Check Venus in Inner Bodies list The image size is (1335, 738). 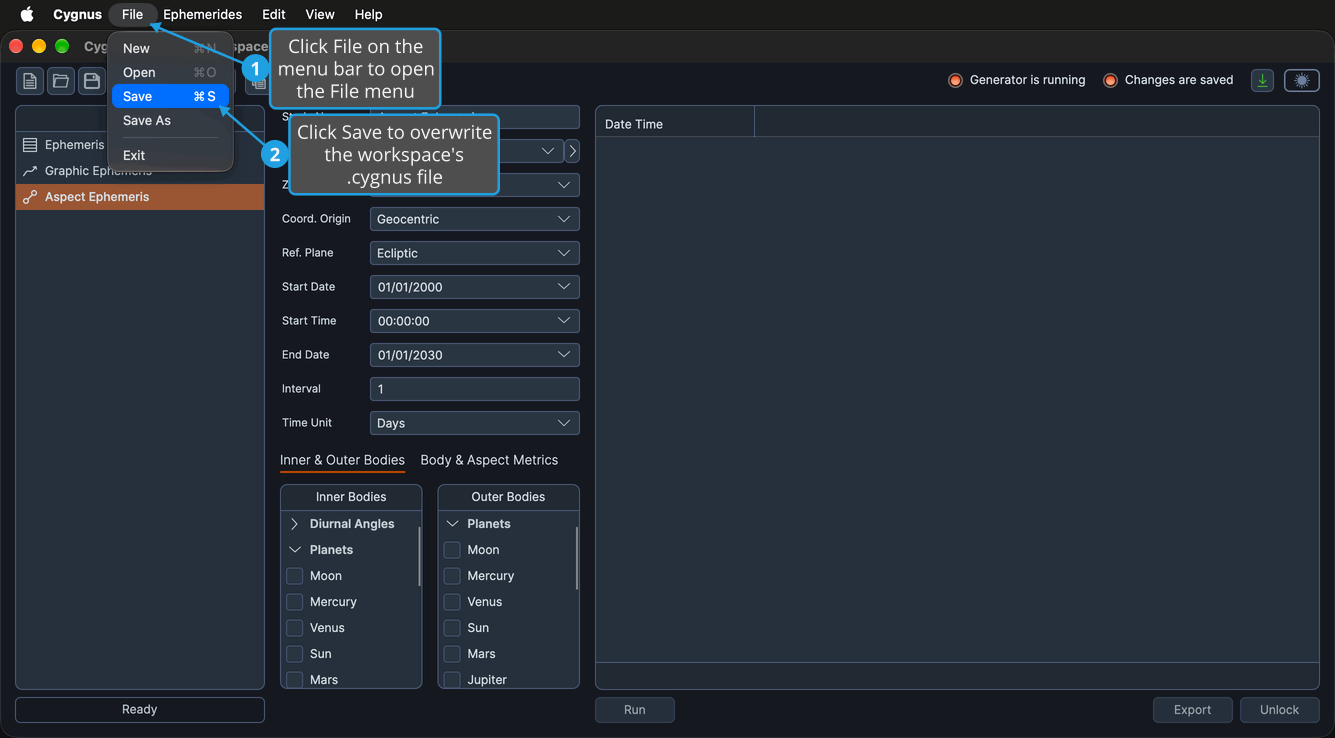[x=295, y=628]
